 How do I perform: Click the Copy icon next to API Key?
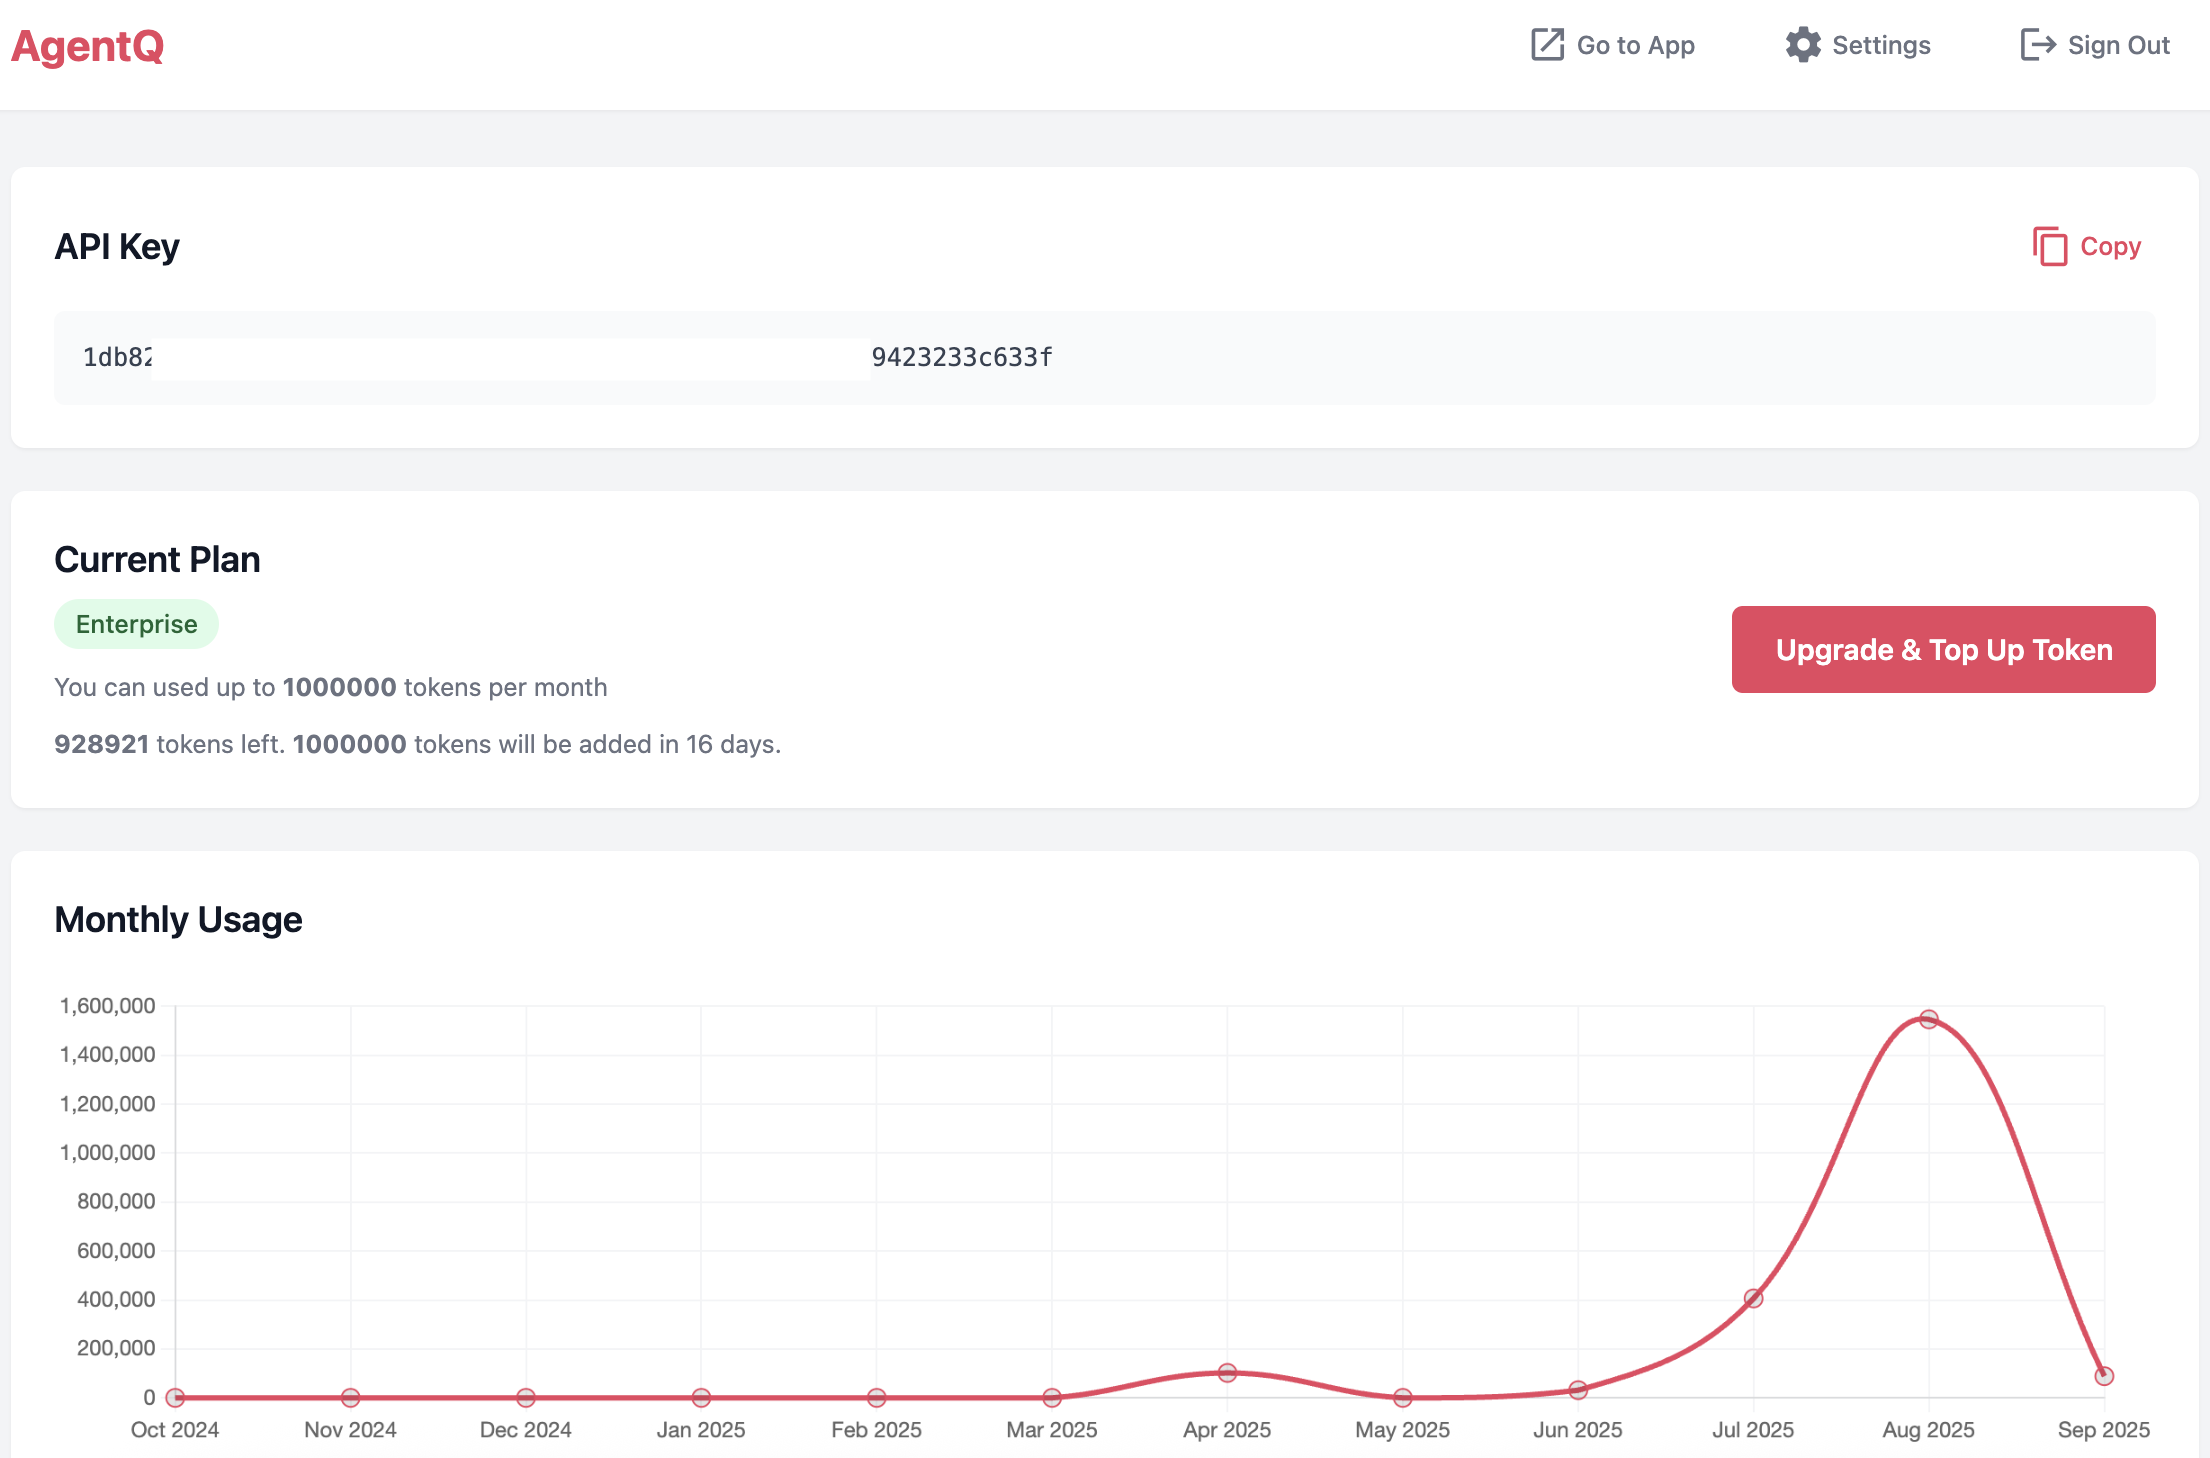(x=2050, y=246)
